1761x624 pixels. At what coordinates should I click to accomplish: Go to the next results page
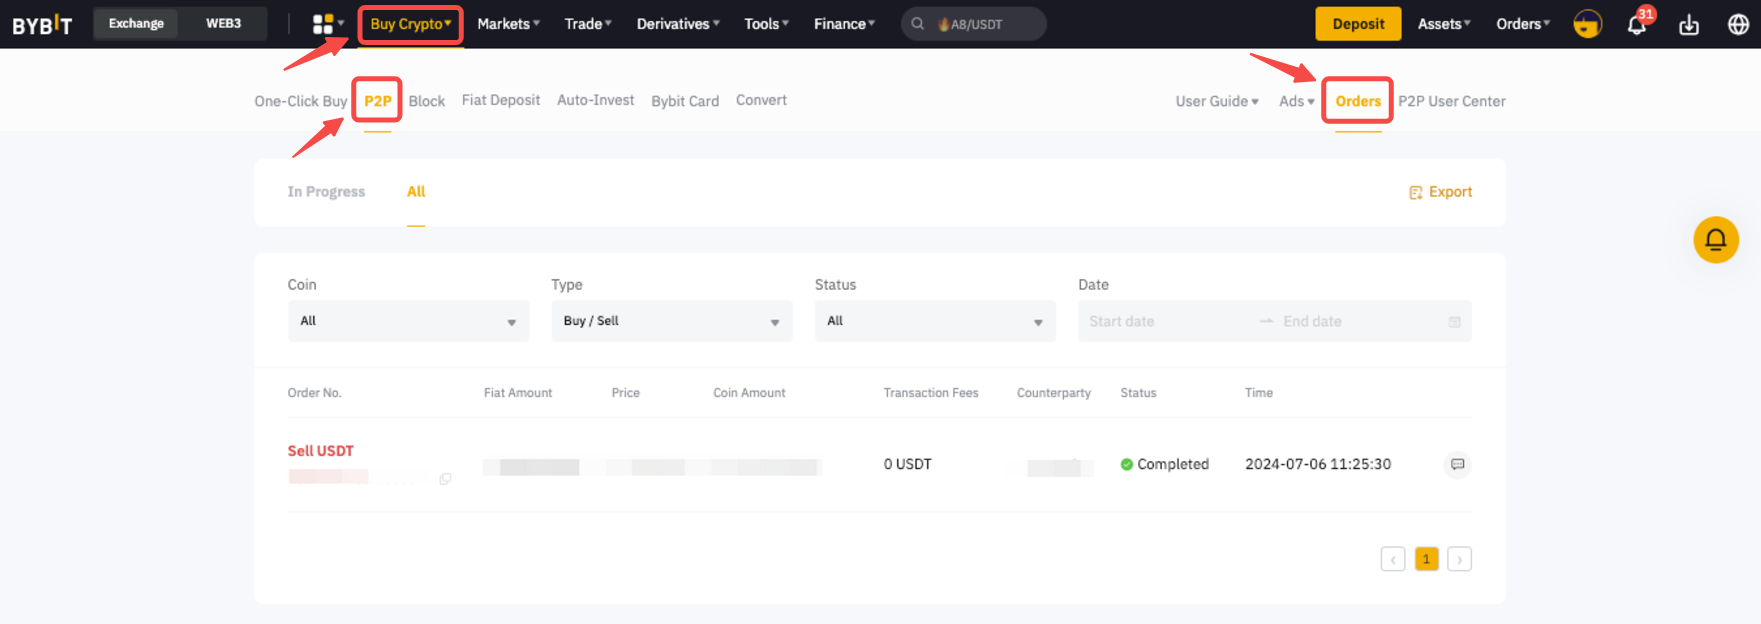(x=1459, y=559)
